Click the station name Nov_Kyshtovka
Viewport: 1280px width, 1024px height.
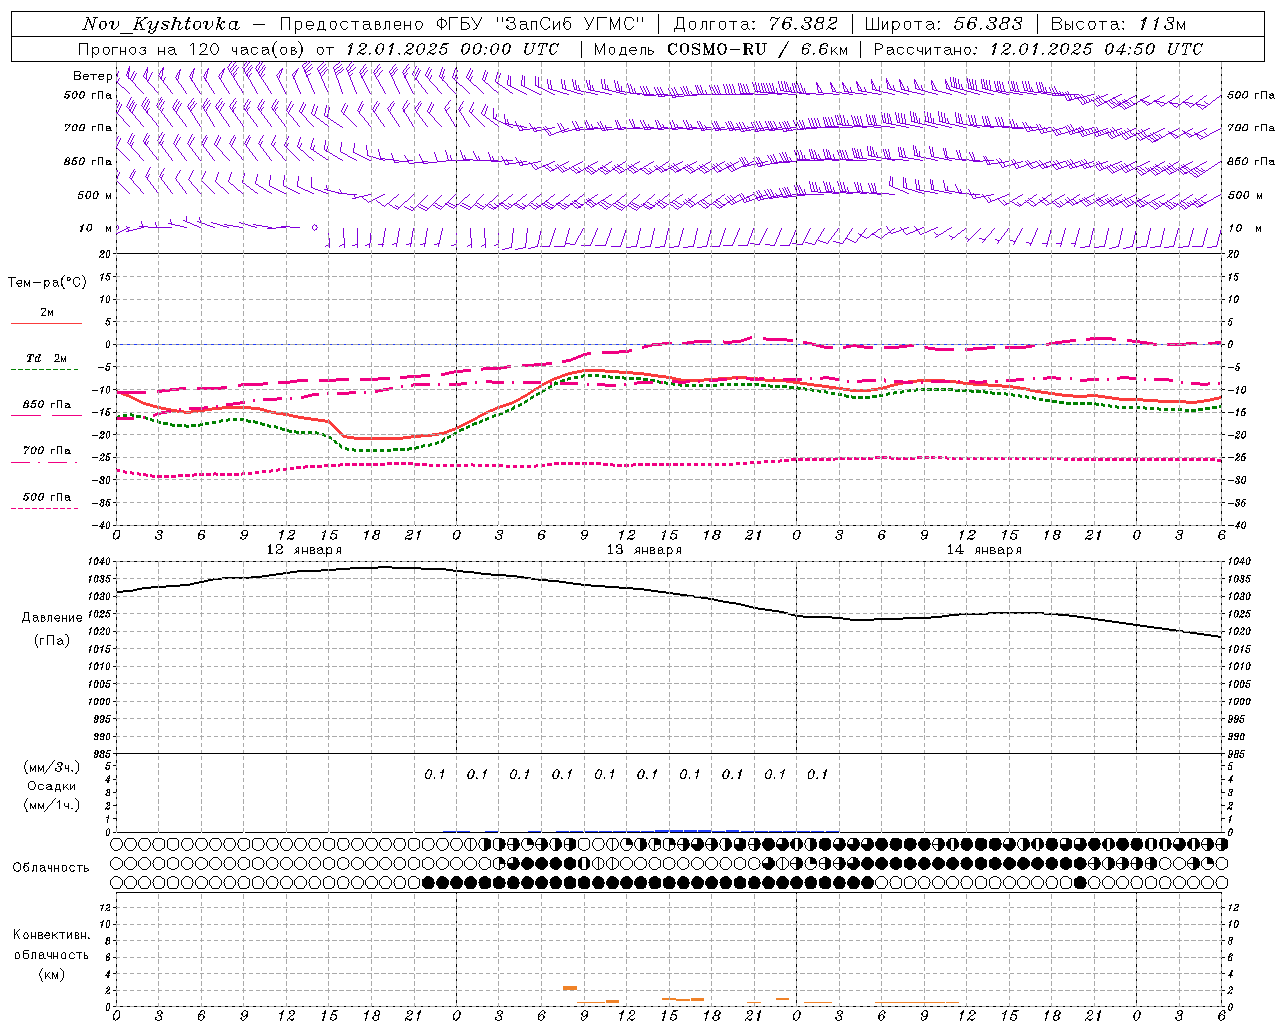(x=161, y=24)
